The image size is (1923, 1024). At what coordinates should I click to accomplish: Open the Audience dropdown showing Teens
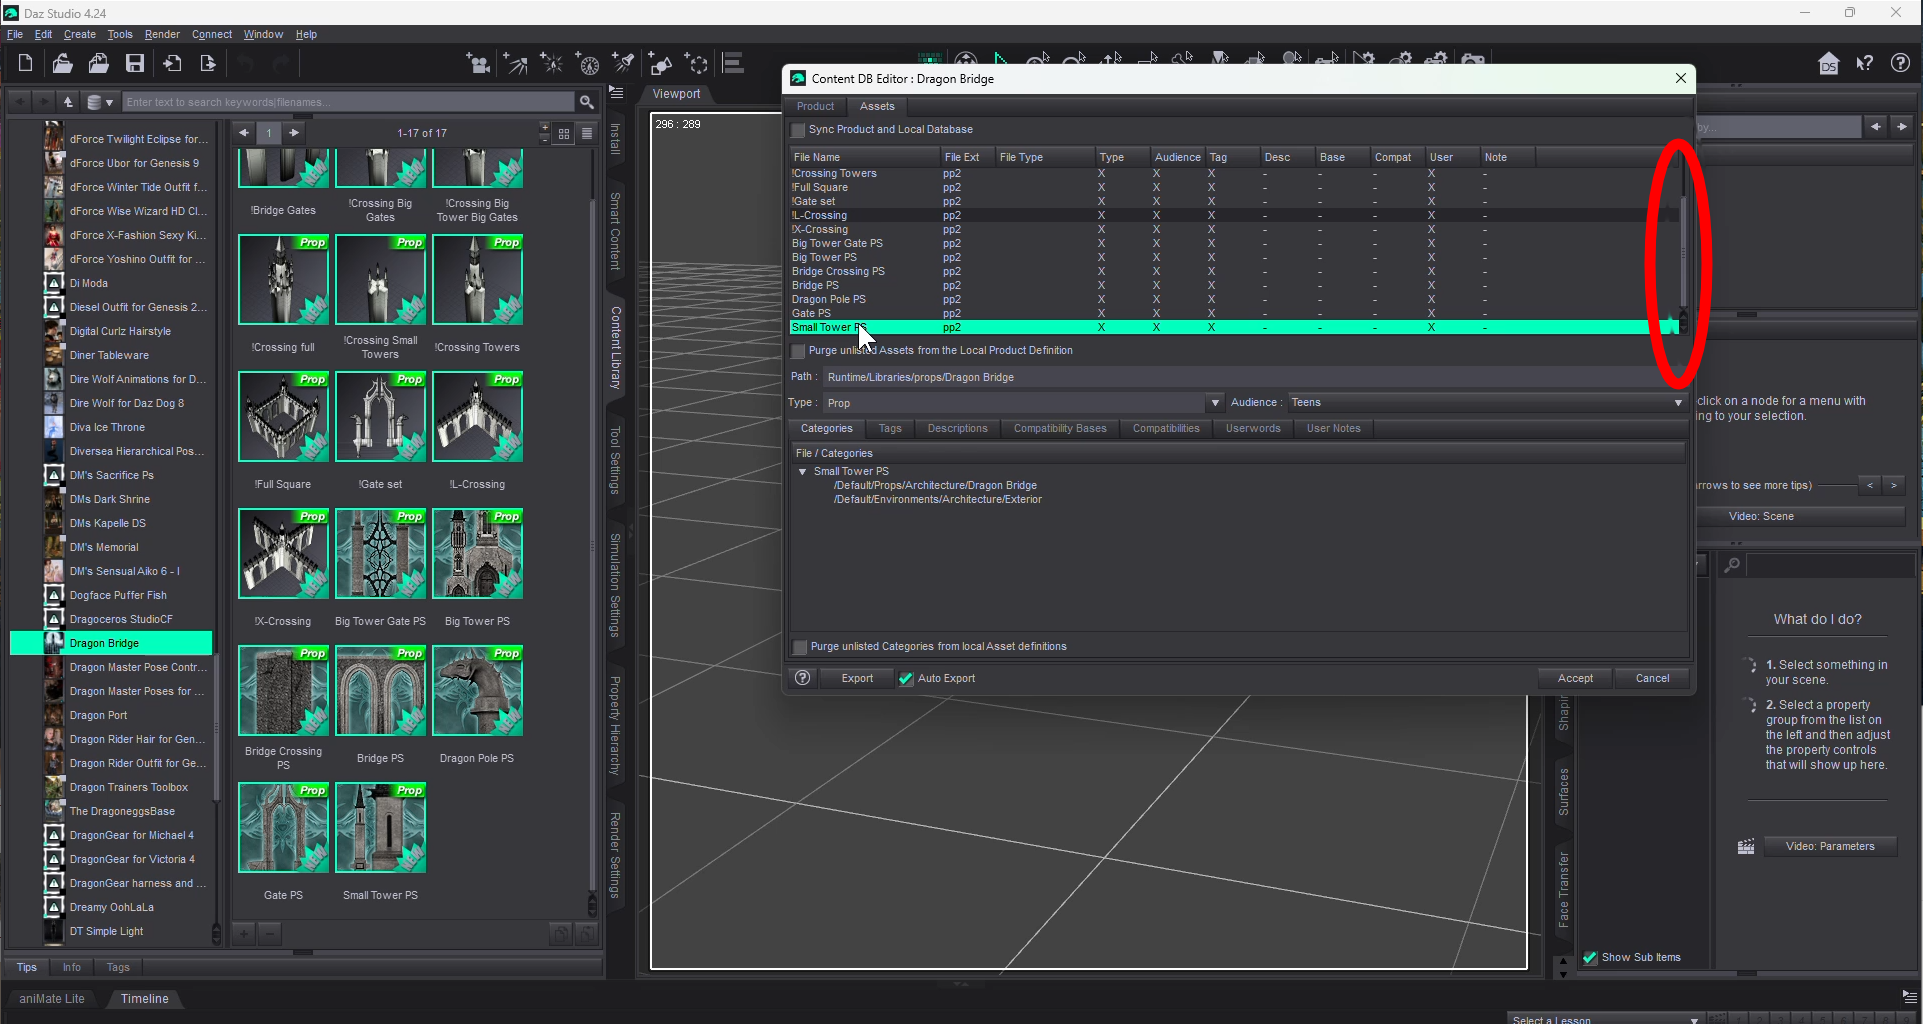click(1678, 403)
